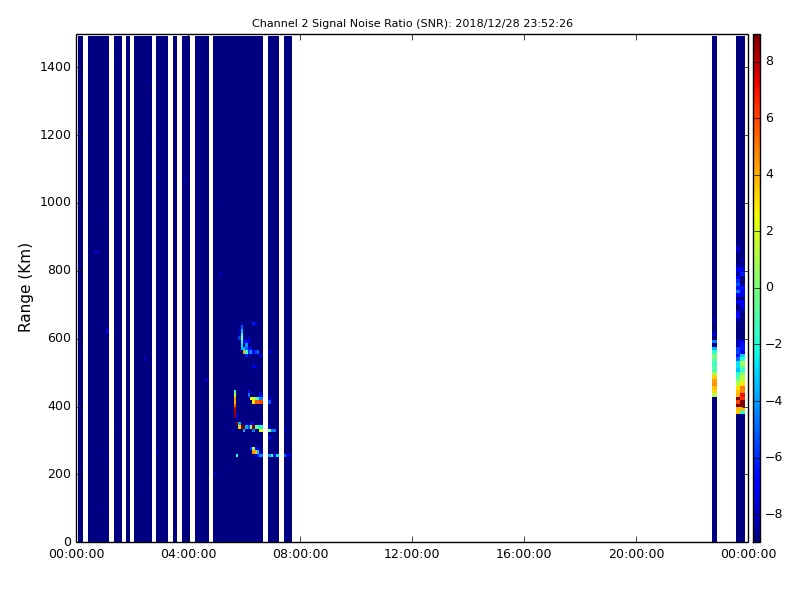Screen dimensions: 800x600
Task: Click the strong red echo near 400 km at 23:40
Action: (740, 401)
